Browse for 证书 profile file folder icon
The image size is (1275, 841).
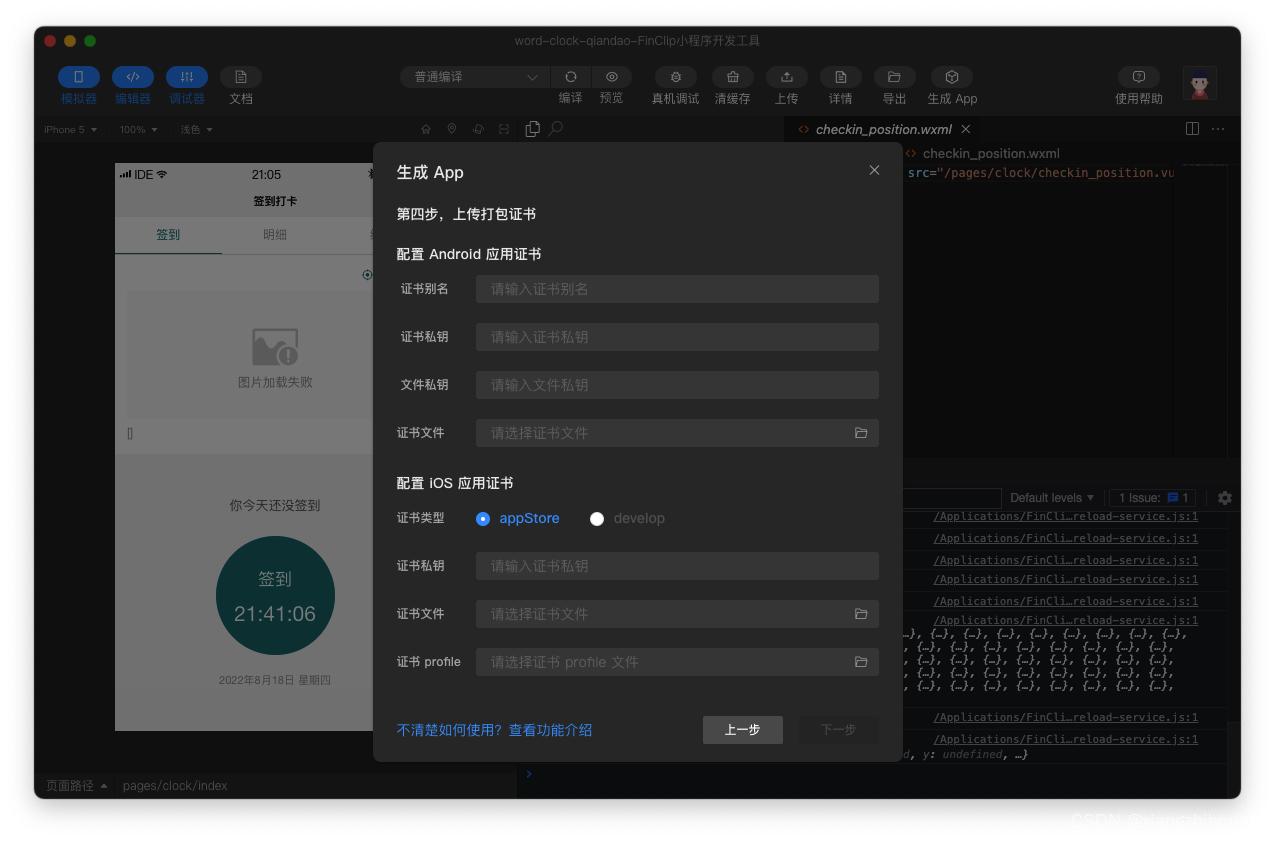[x=861, y=662]
